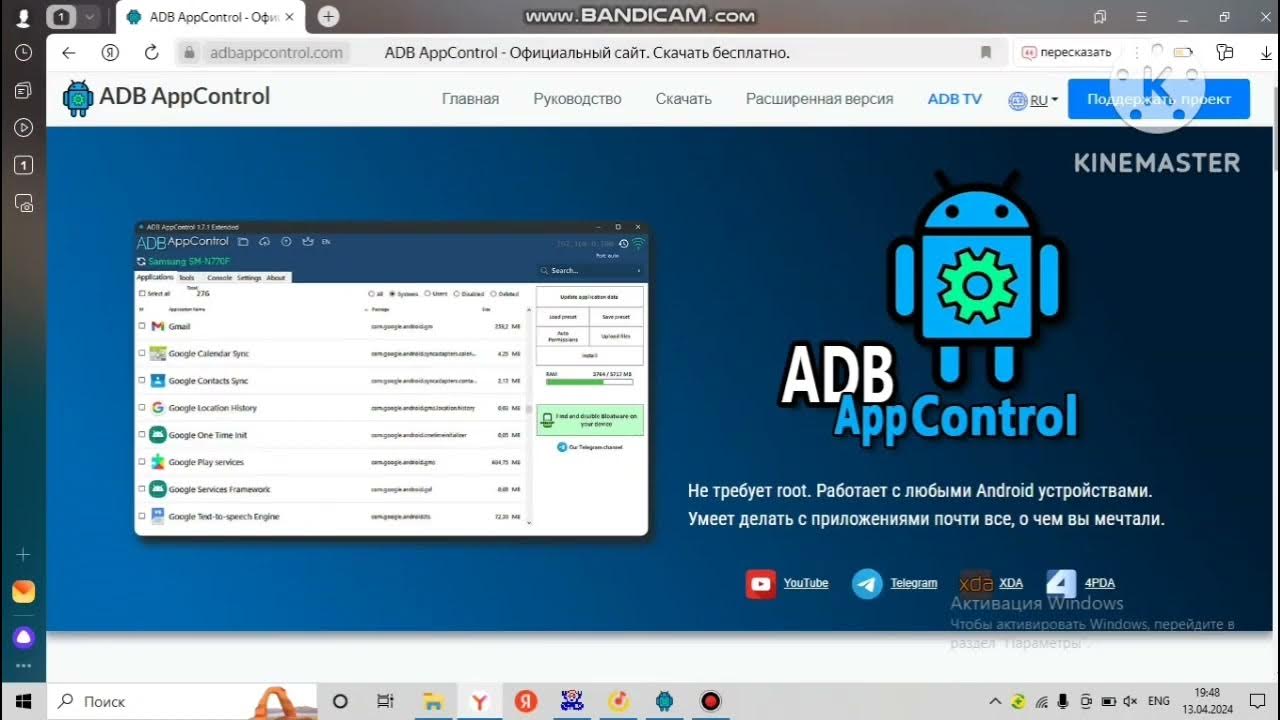Open the bookmarks collection icon in title bar

1101,17
